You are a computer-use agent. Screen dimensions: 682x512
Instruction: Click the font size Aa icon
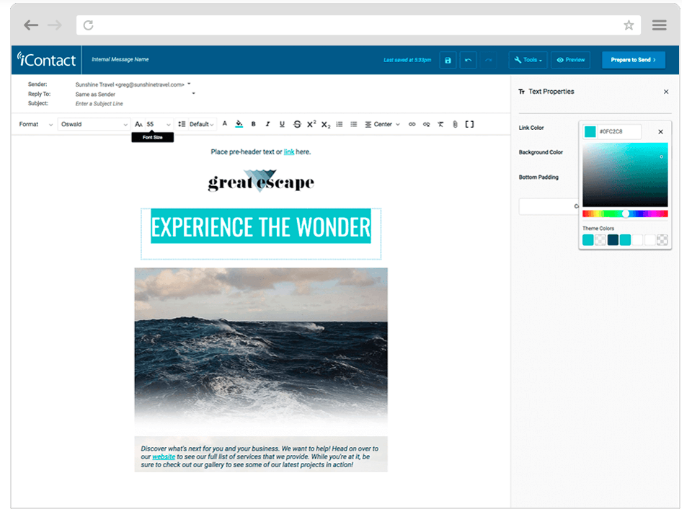pyautogui.click(x=138, y=124)
